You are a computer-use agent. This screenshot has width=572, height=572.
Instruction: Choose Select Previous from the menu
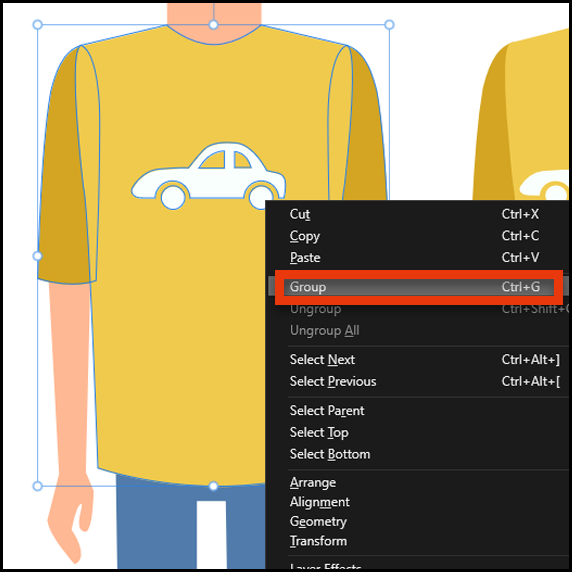coord(418,382)
